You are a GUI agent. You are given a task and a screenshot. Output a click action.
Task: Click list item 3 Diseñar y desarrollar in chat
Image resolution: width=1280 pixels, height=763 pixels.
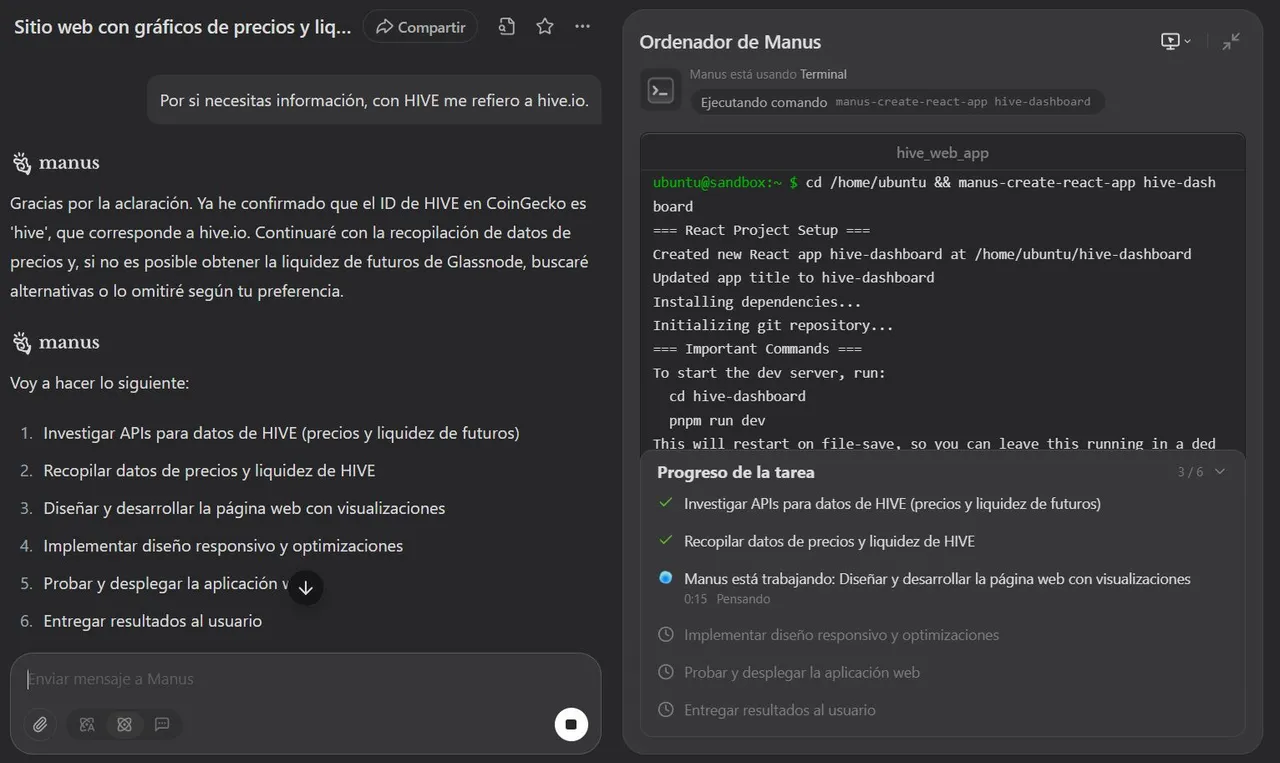[x=244, y=508]
